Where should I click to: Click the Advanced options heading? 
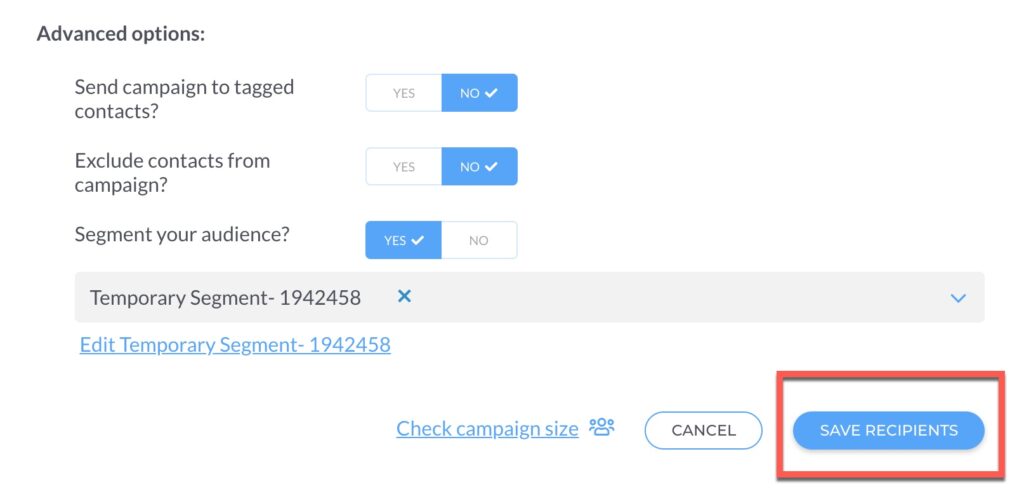(x=121, y=34)
